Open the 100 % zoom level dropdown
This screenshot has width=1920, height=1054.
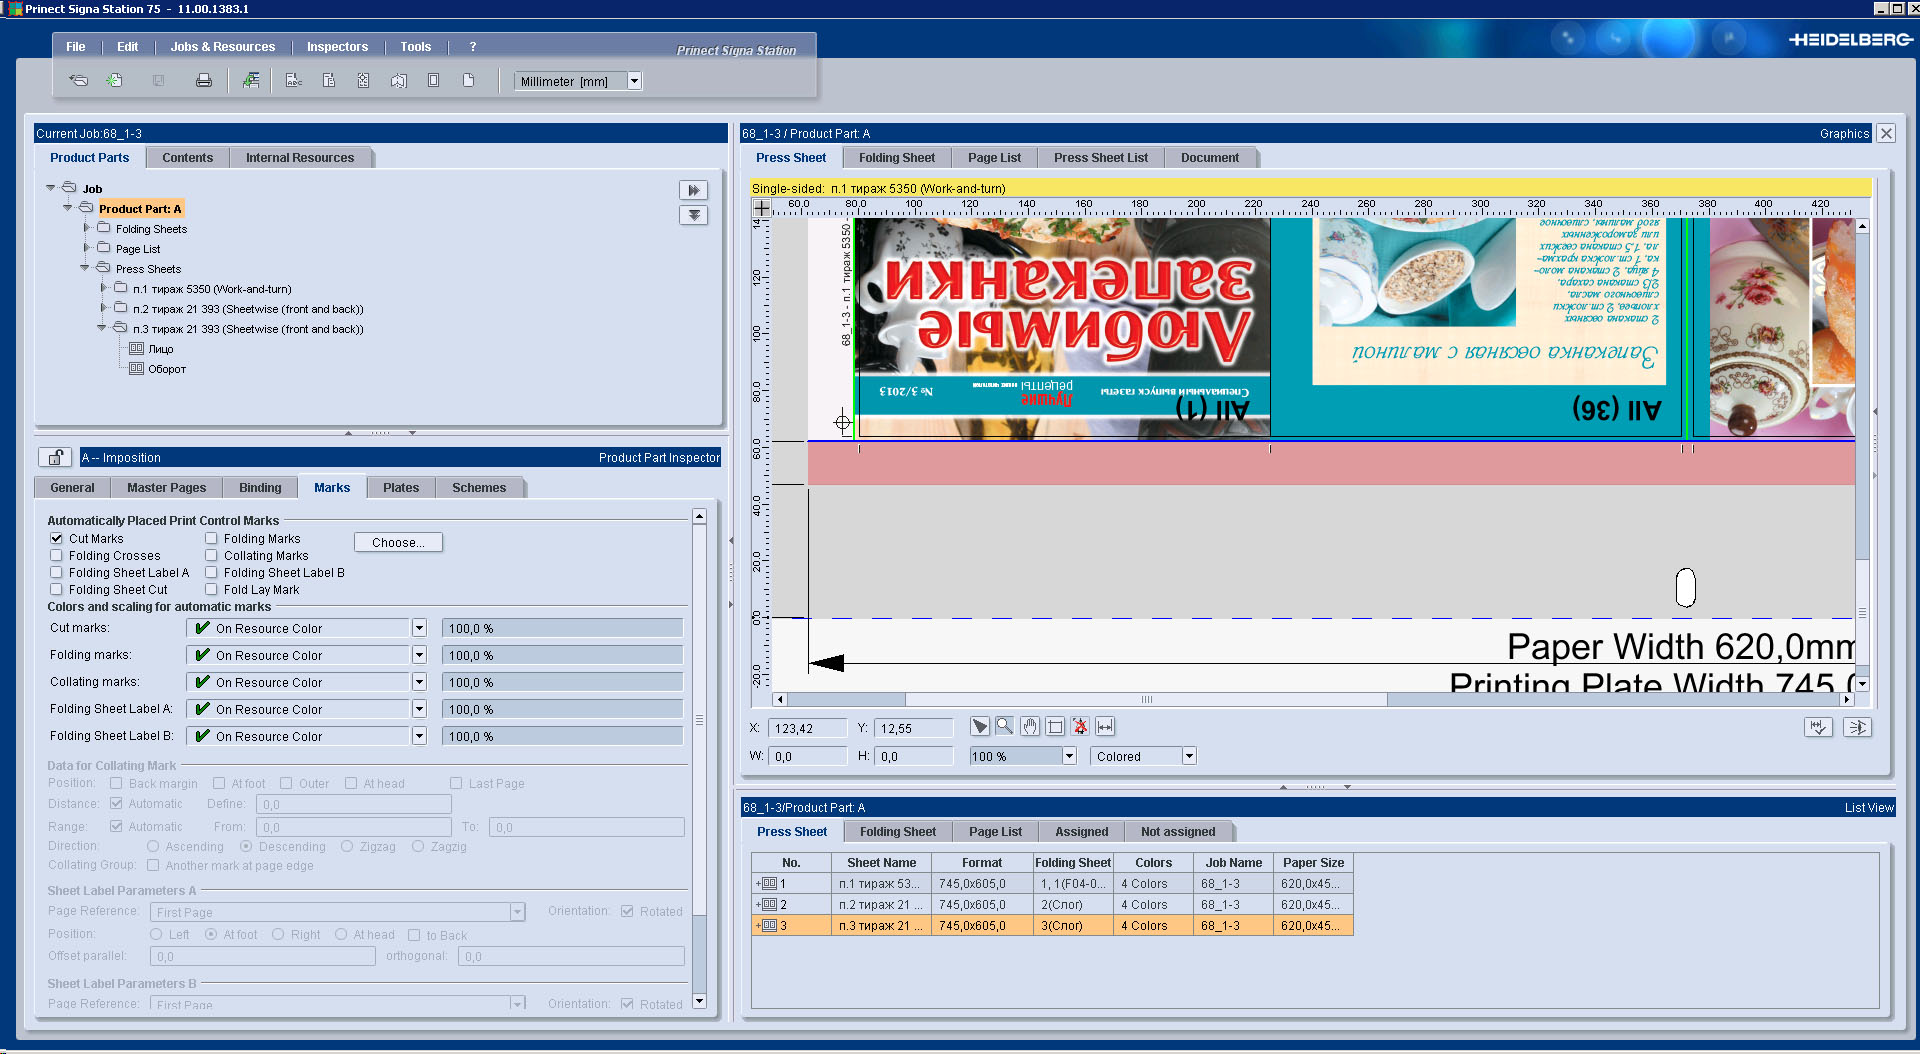point(1069,756)
